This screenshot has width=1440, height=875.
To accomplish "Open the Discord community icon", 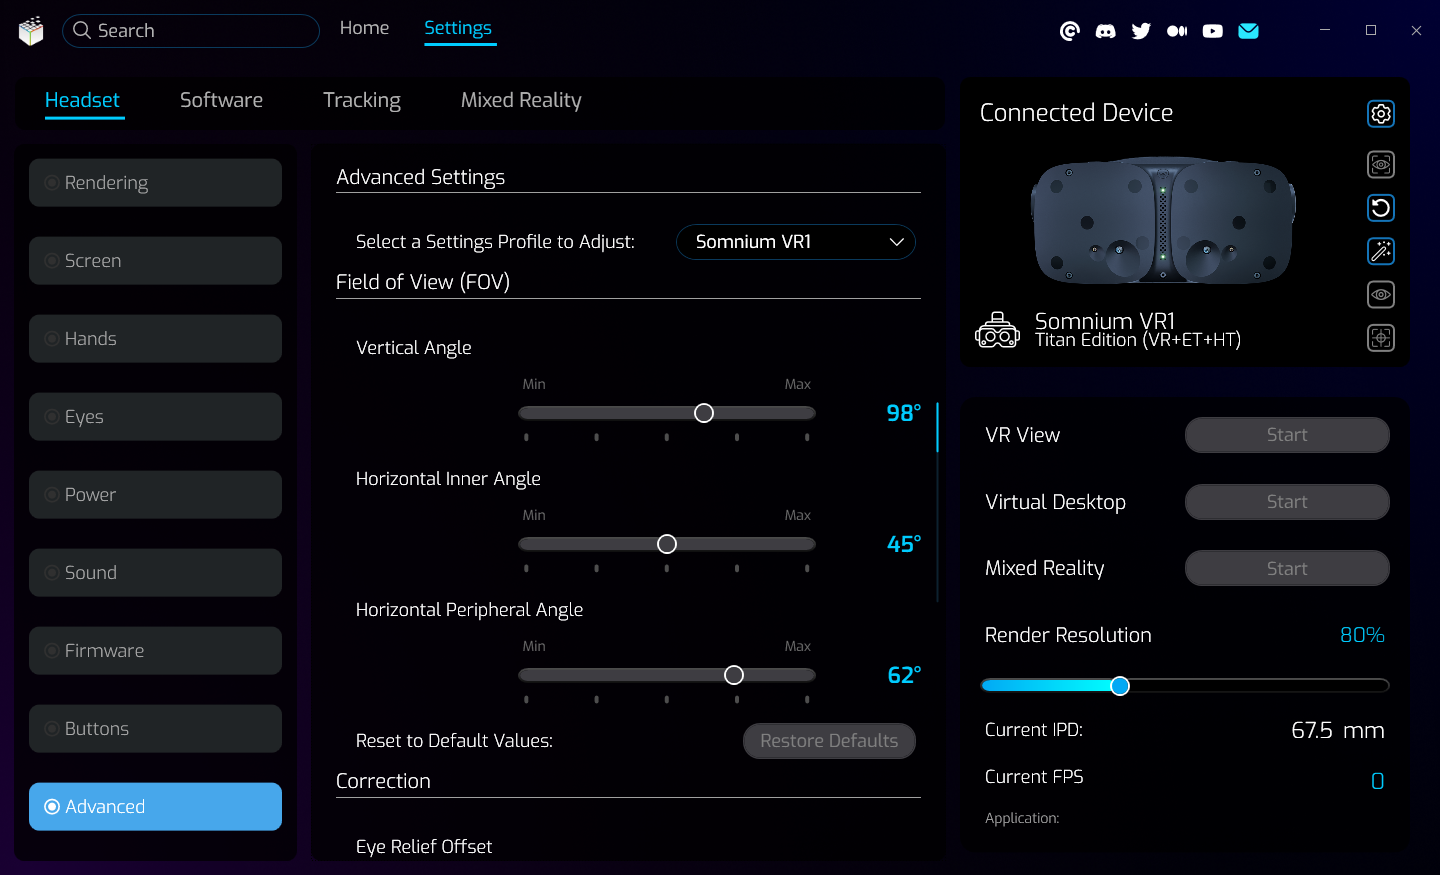I will pos(1105,31).
